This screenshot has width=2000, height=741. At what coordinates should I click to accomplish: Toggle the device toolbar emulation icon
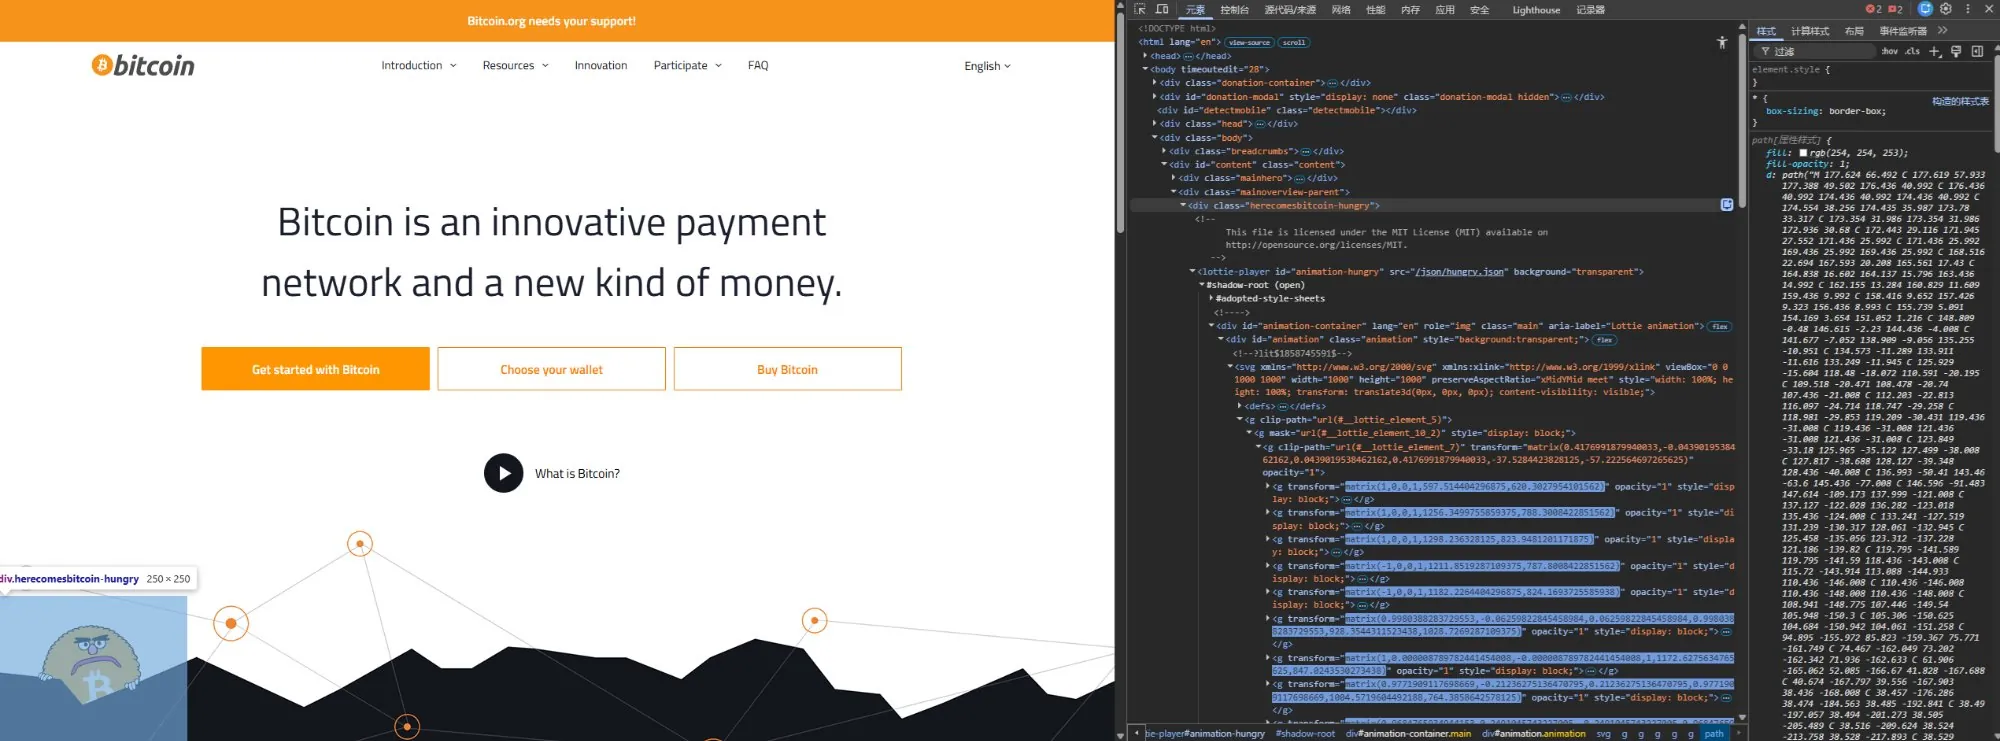(1162, 9)
